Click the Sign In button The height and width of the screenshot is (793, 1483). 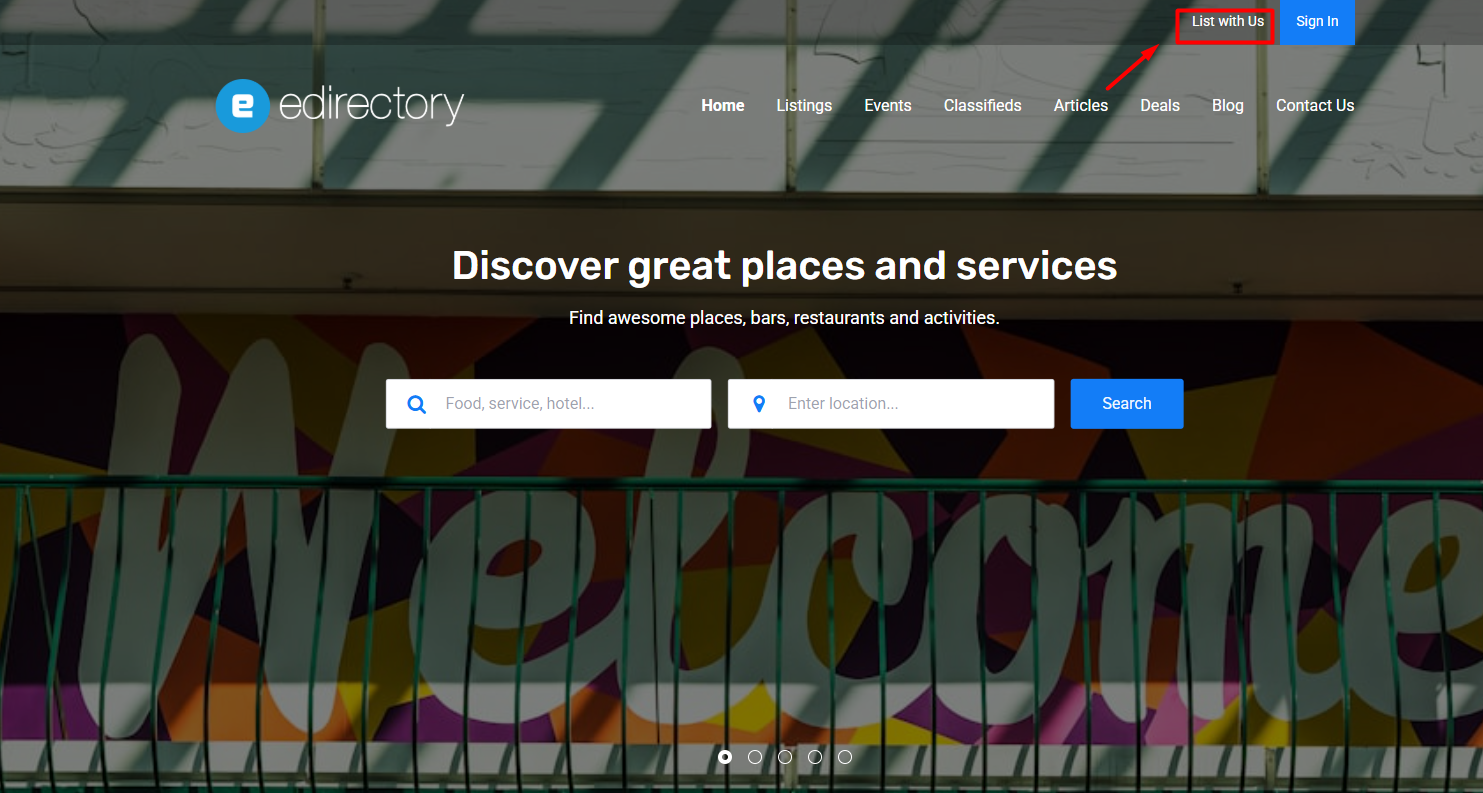(x=1317, y=22)
